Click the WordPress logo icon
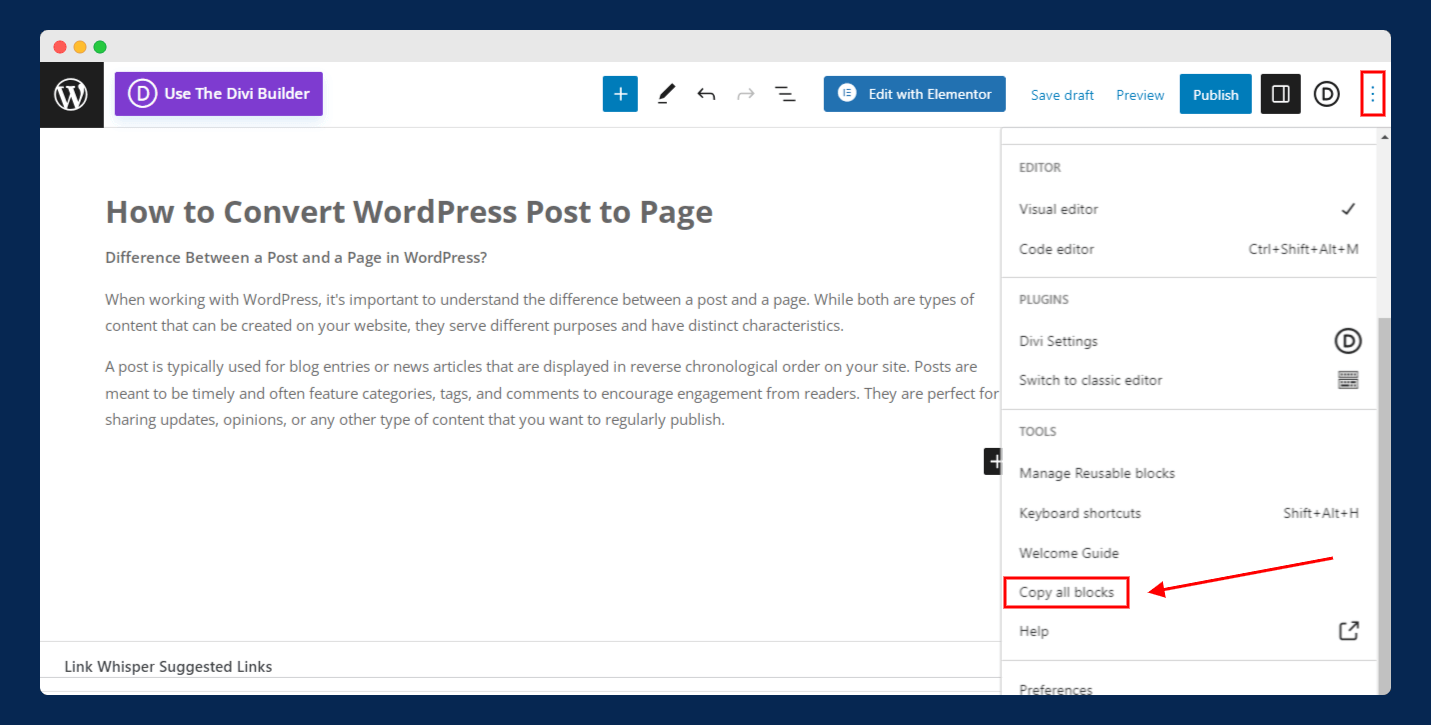Viewport: 1431px width, 725px height. [x=71, y=95]
